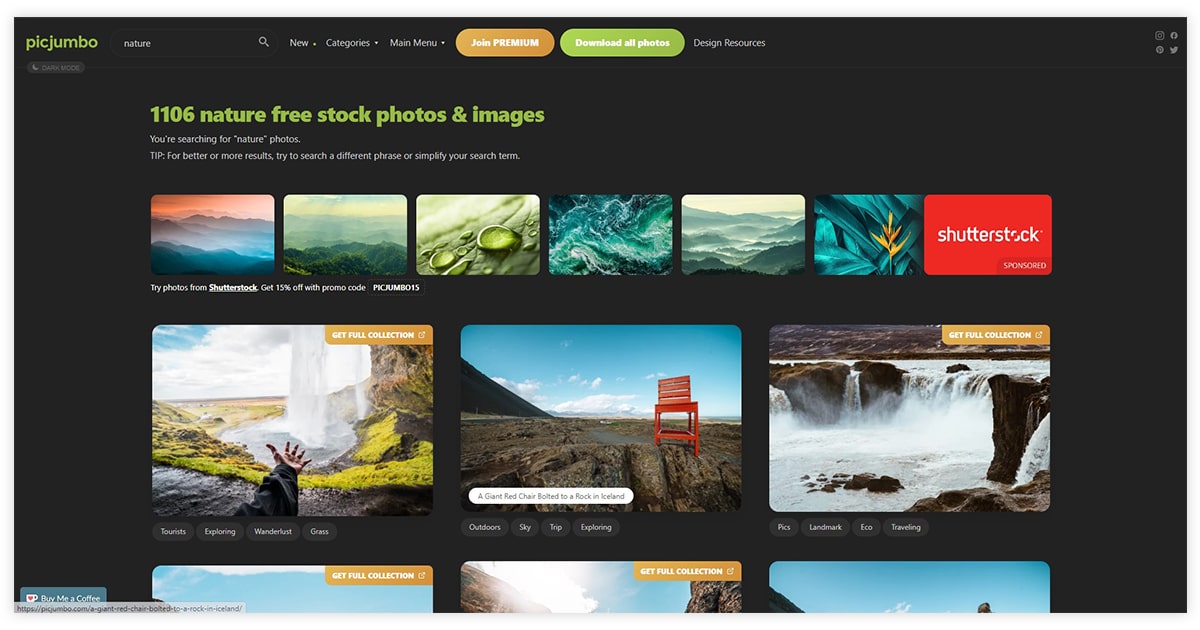Expand the Main Menu dropdown
Screen dimensions: 1200x630
[417, 43]
